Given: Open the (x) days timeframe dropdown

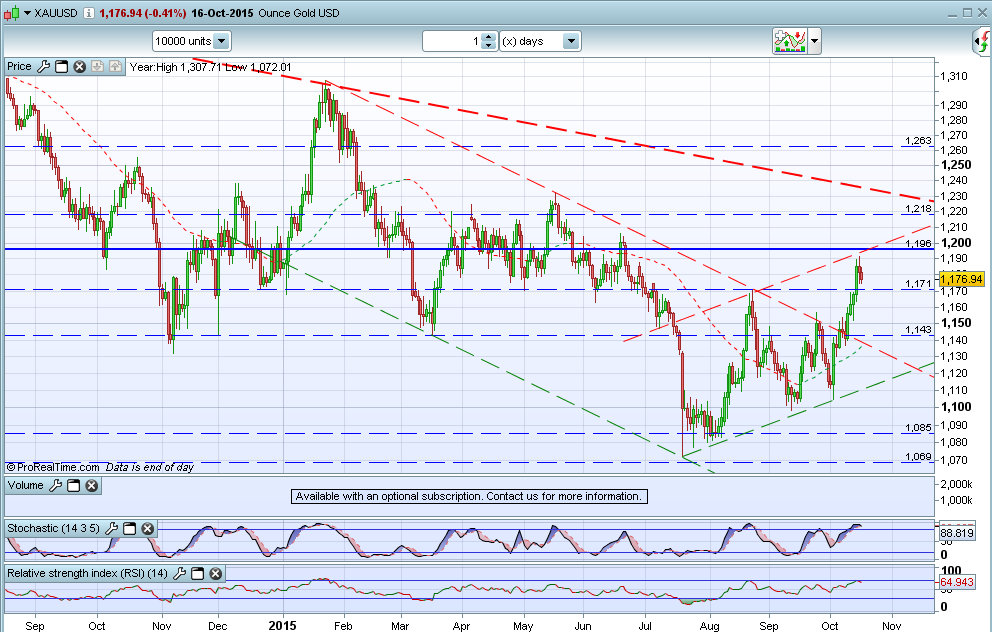Looking at the screenshot, I should pos(540,41).
